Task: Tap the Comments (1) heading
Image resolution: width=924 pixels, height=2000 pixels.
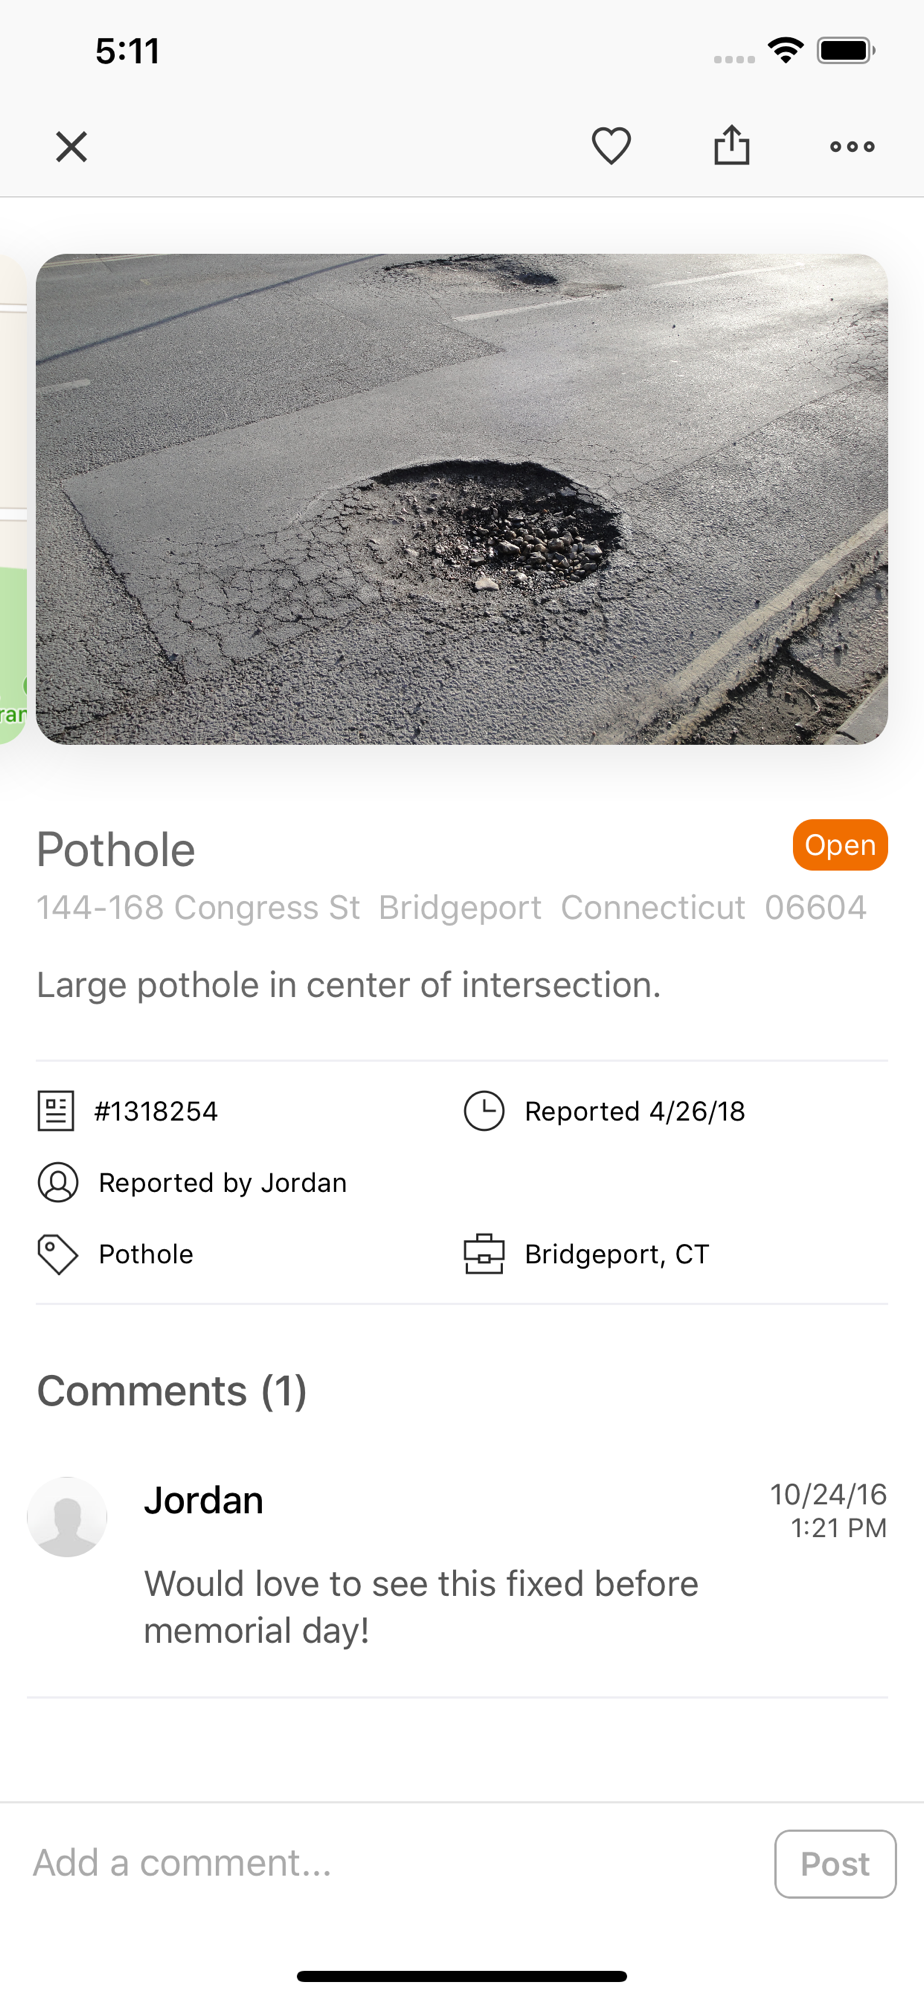Action: point(172,1391)
